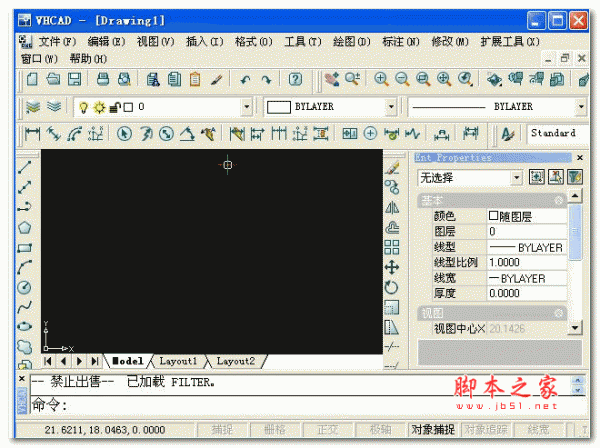The width and height of the screenshot is (600, 448).
Task: Open the layer dropdown list
Action: (247, 107)
